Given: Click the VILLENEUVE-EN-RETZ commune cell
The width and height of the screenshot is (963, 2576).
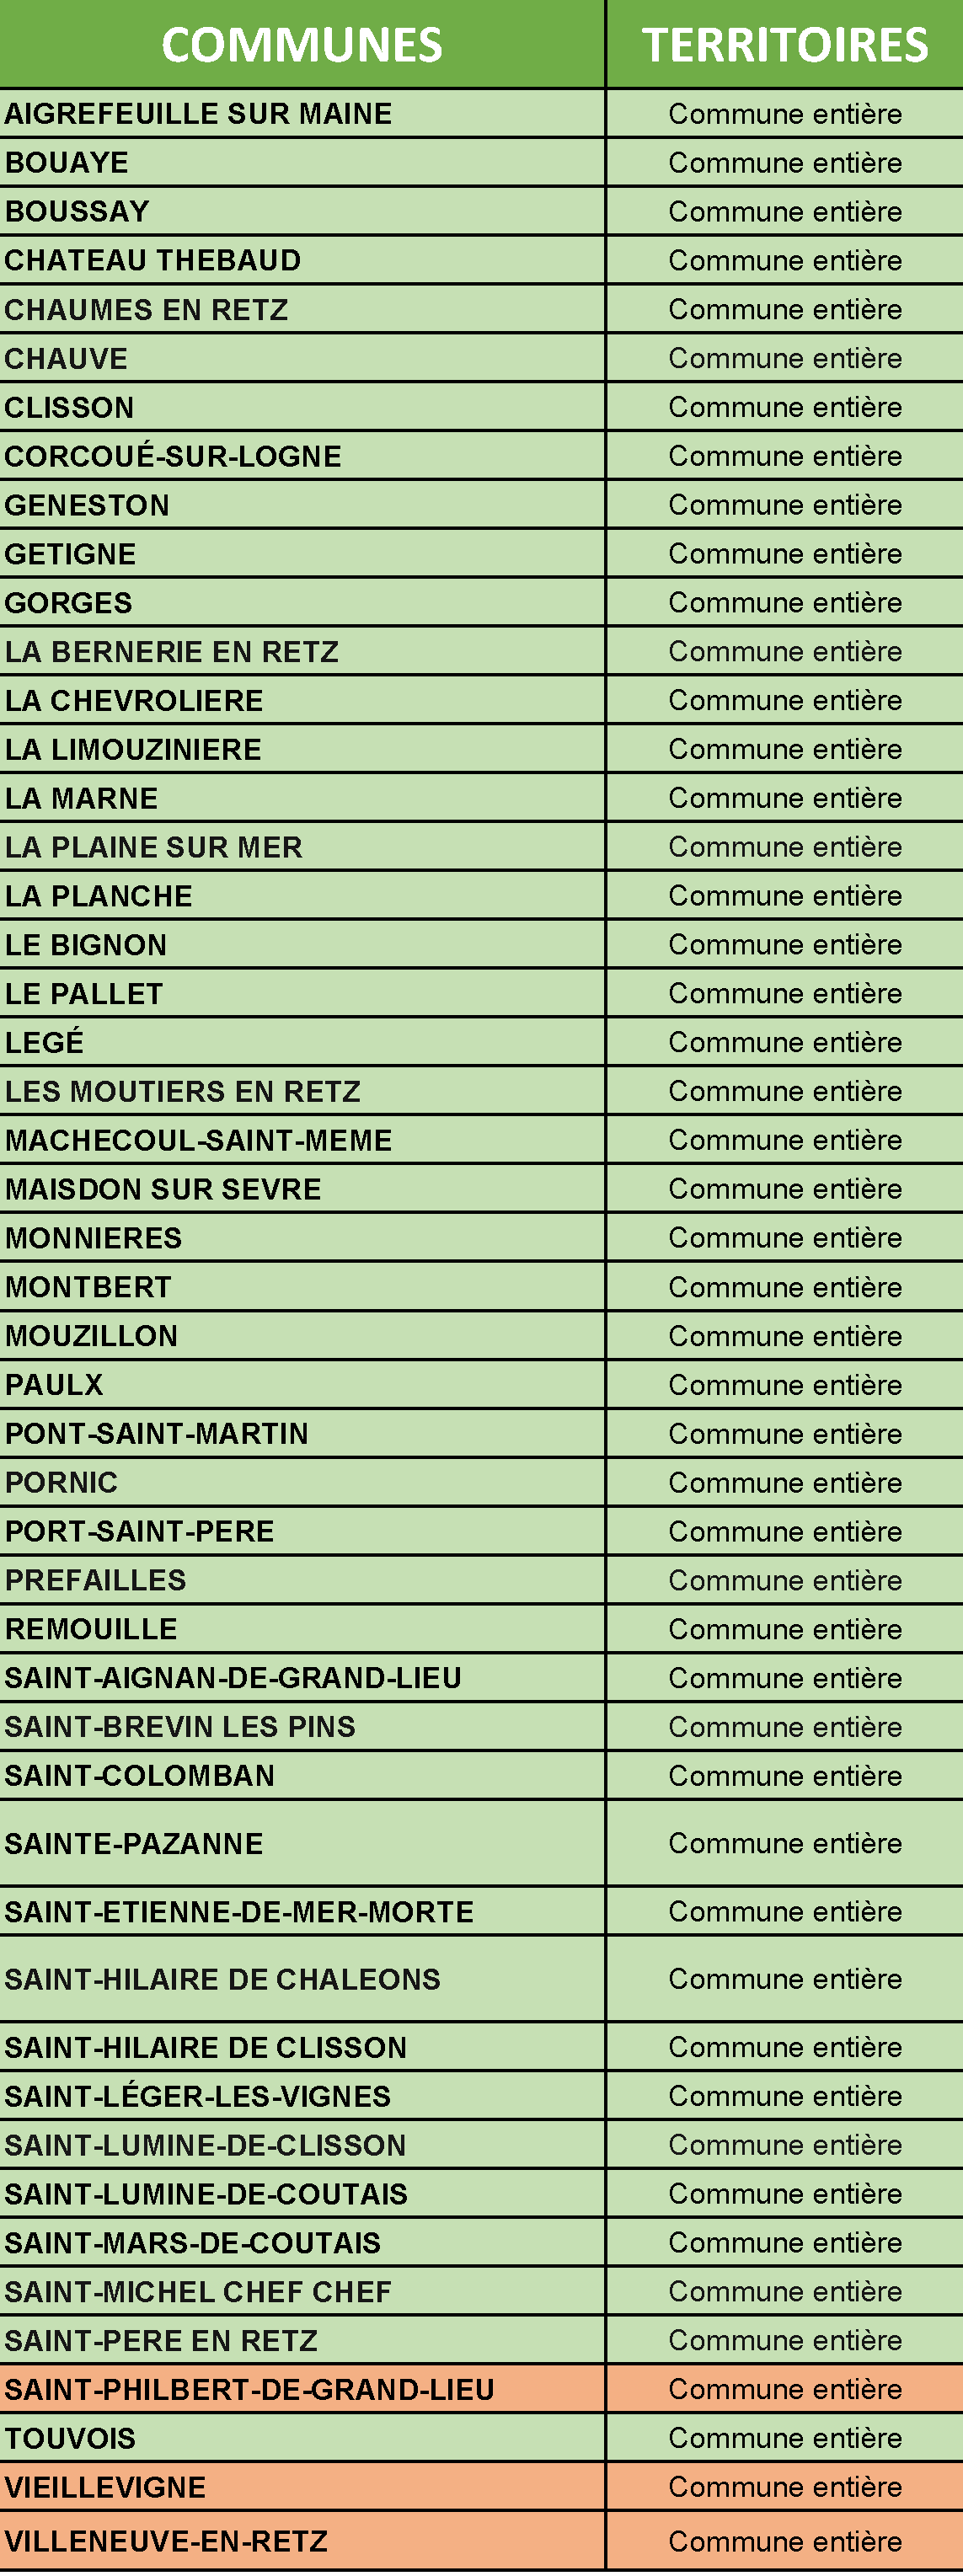Looking at the screenshot, I should [166, 2541].
